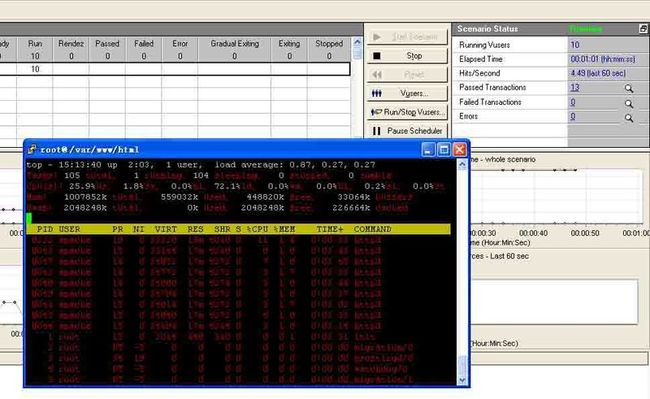
Task: Click the Scenario Status panel undock icon
Action: point(643,29)
